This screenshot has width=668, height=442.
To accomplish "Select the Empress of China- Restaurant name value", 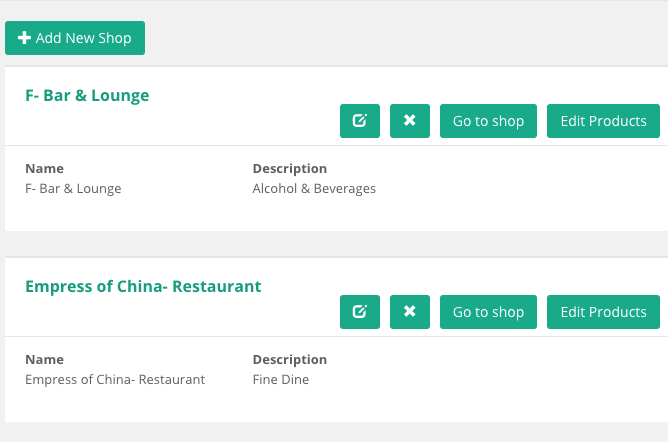I will 115,379.
